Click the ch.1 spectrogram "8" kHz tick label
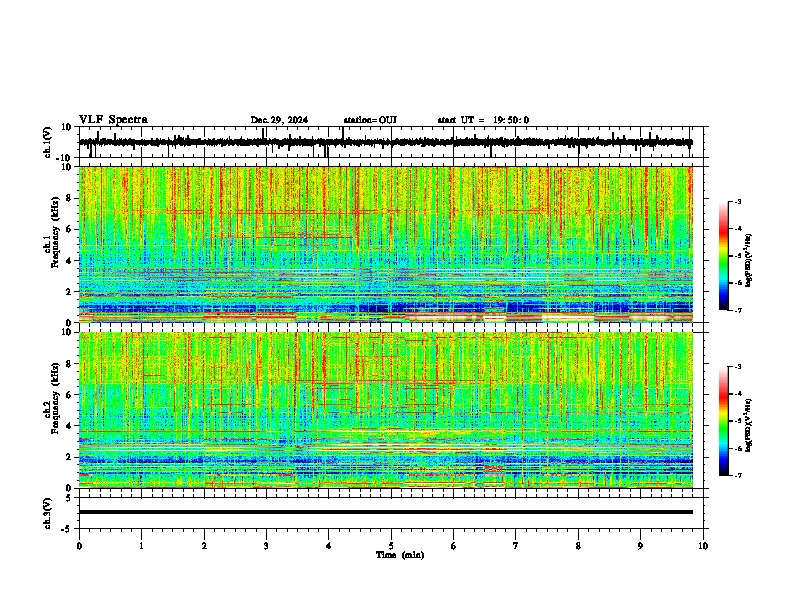The width and height of the screenshot is (792, 612). (69, 198)
